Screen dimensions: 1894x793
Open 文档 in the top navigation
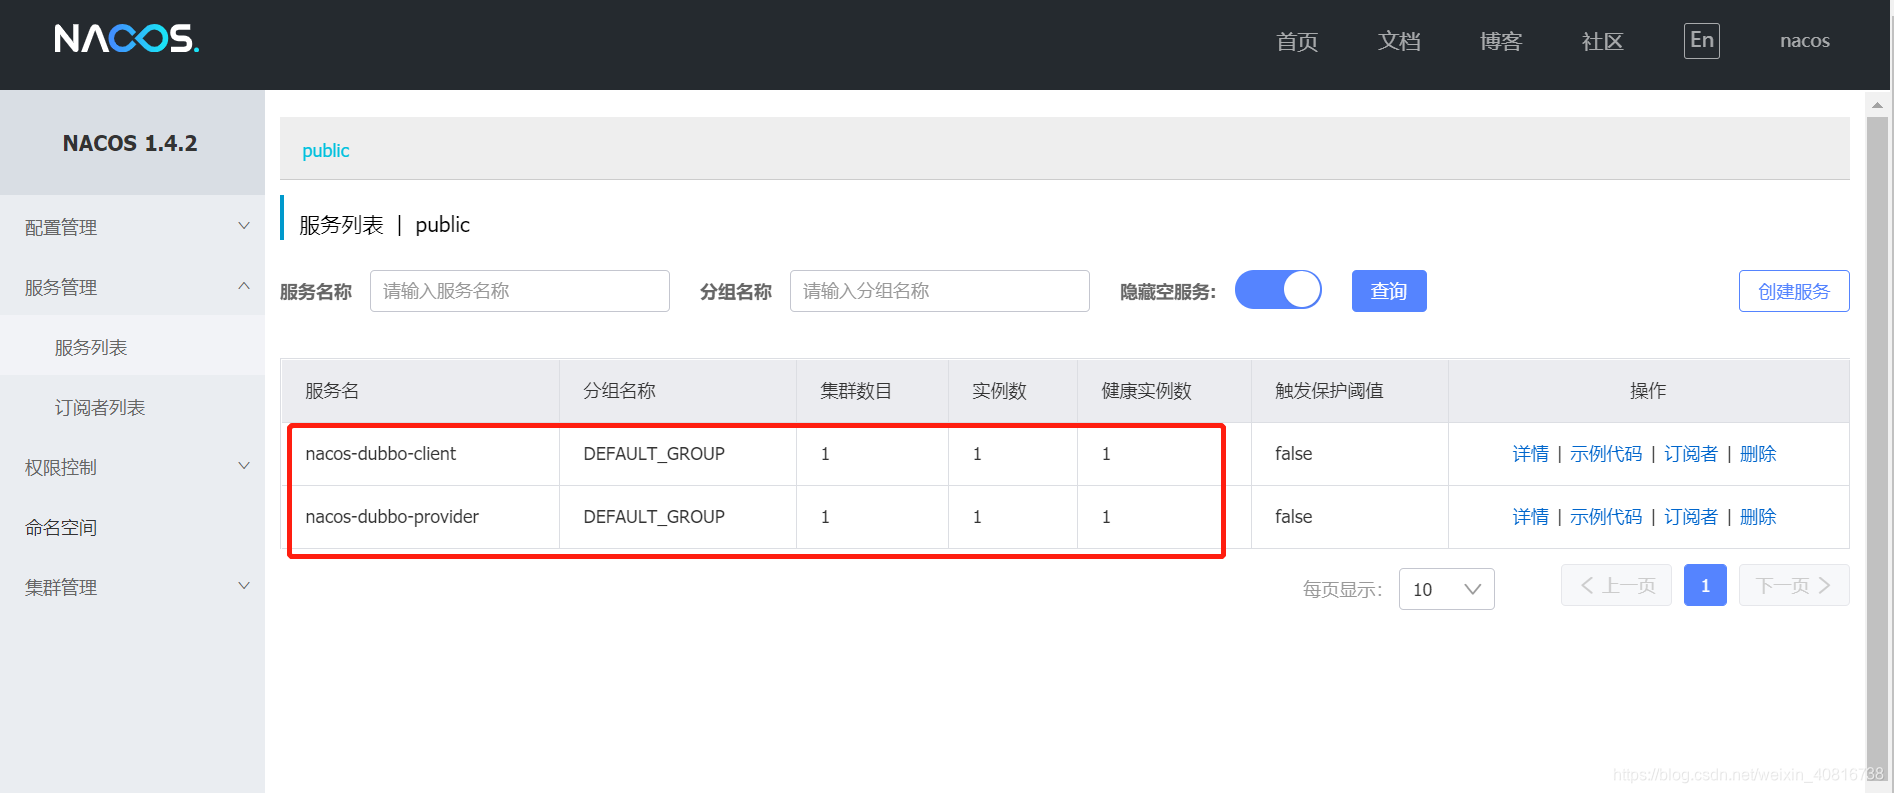click(x=1399, y=41)
